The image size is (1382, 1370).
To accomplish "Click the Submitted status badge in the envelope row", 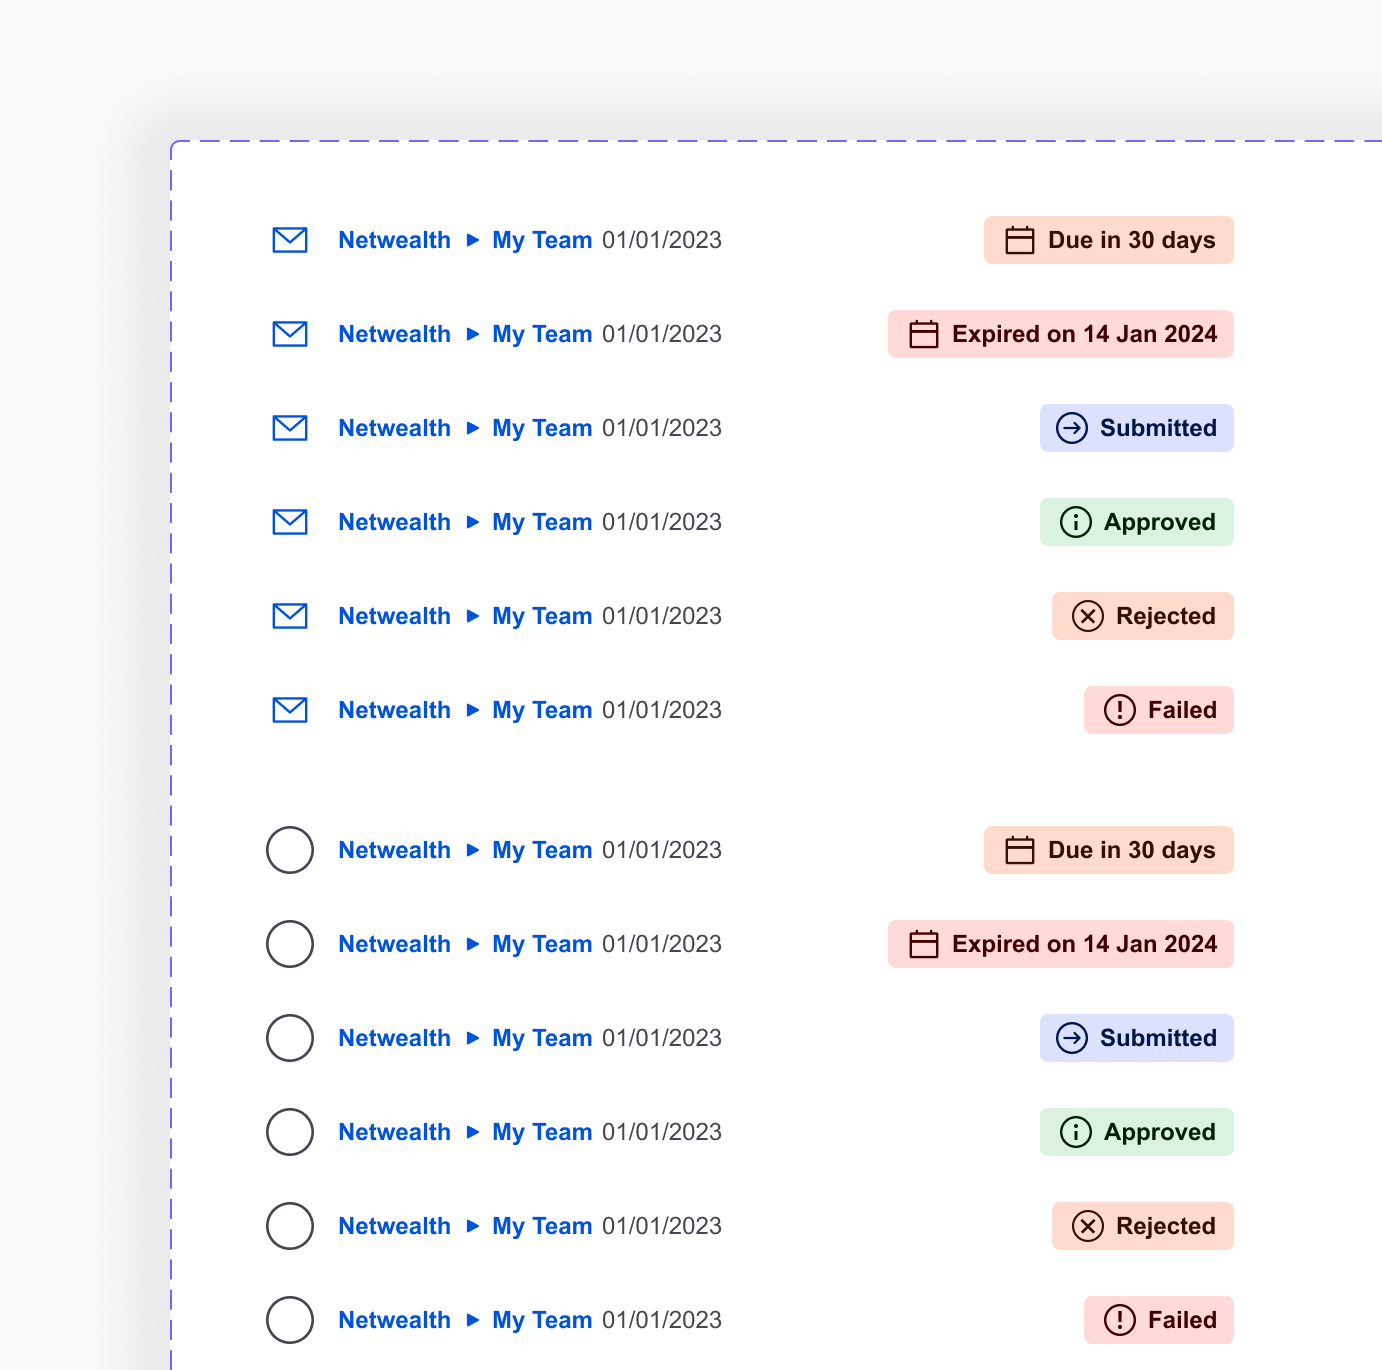I will click(x=1136, y=428).
